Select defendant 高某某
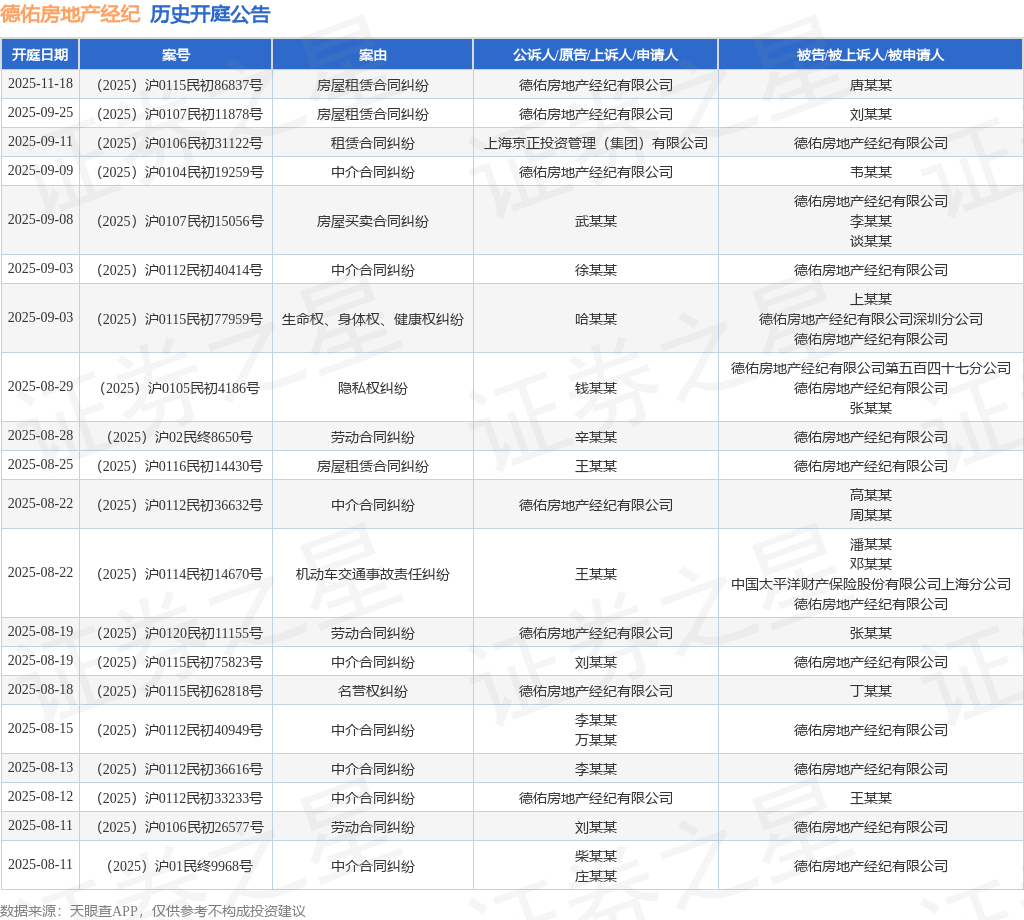This screenshot has height=920, width=1024. click(x=871, y=496)
